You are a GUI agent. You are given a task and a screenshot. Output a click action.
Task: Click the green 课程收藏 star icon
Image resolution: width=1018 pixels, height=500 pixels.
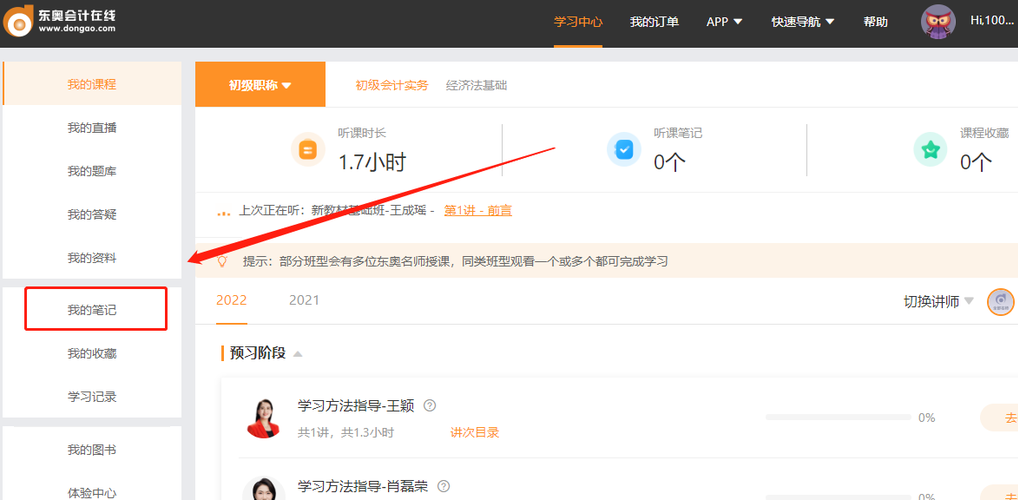tap(930, 150)
